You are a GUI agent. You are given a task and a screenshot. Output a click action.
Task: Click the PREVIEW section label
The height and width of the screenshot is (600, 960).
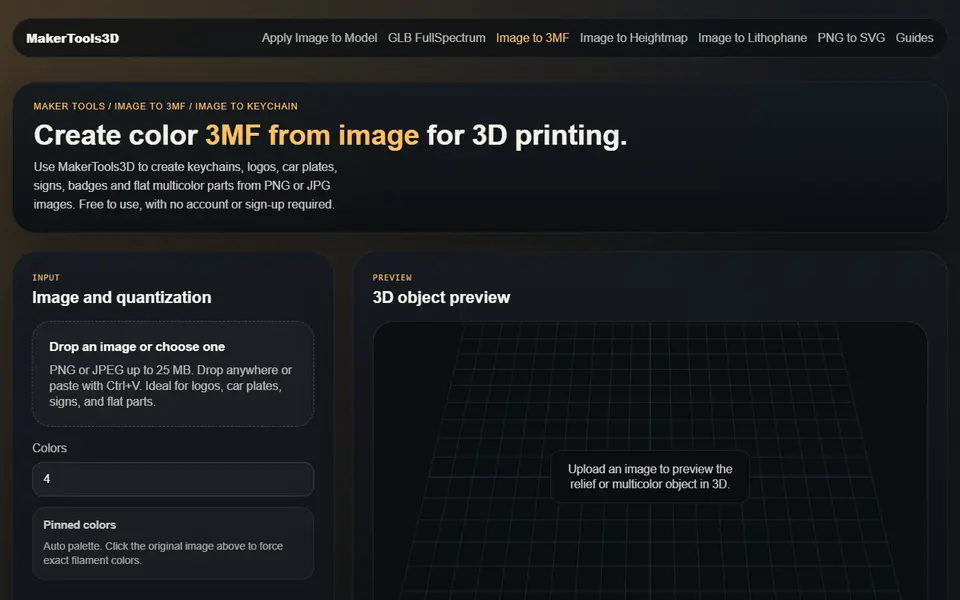[x=392, y=277]
